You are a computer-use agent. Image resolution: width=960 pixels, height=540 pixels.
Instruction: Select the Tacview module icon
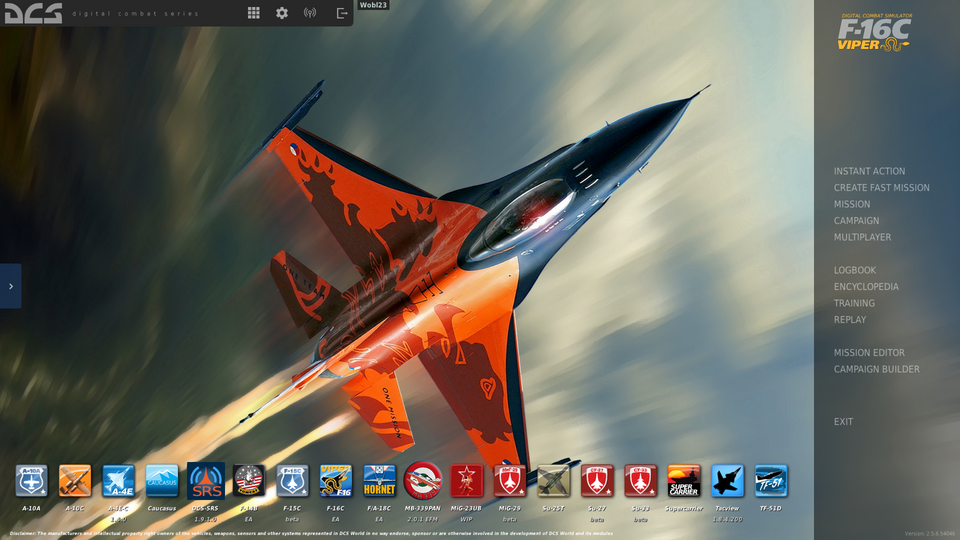click(x=727, y=481)
